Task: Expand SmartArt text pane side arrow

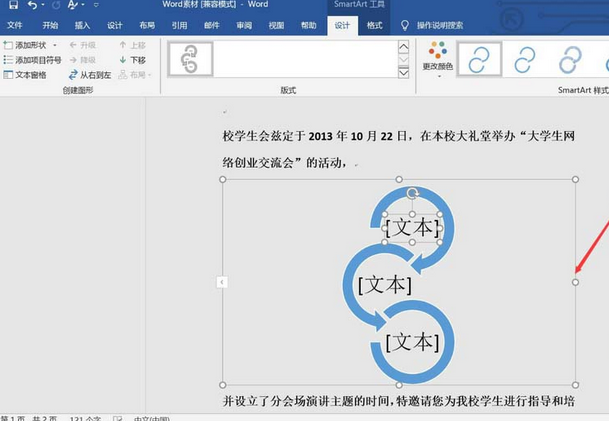Action: (x=222, y=283)
